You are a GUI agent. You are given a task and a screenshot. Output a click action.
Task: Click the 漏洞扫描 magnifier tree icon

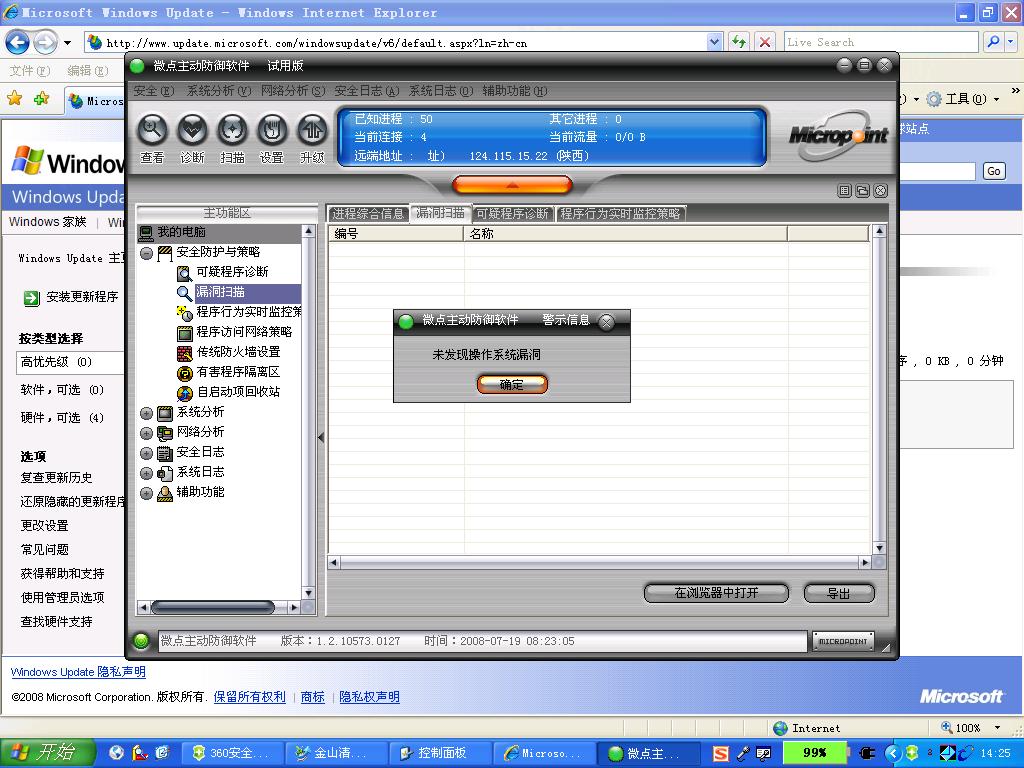pyautogui.click(x=185, y=293)
